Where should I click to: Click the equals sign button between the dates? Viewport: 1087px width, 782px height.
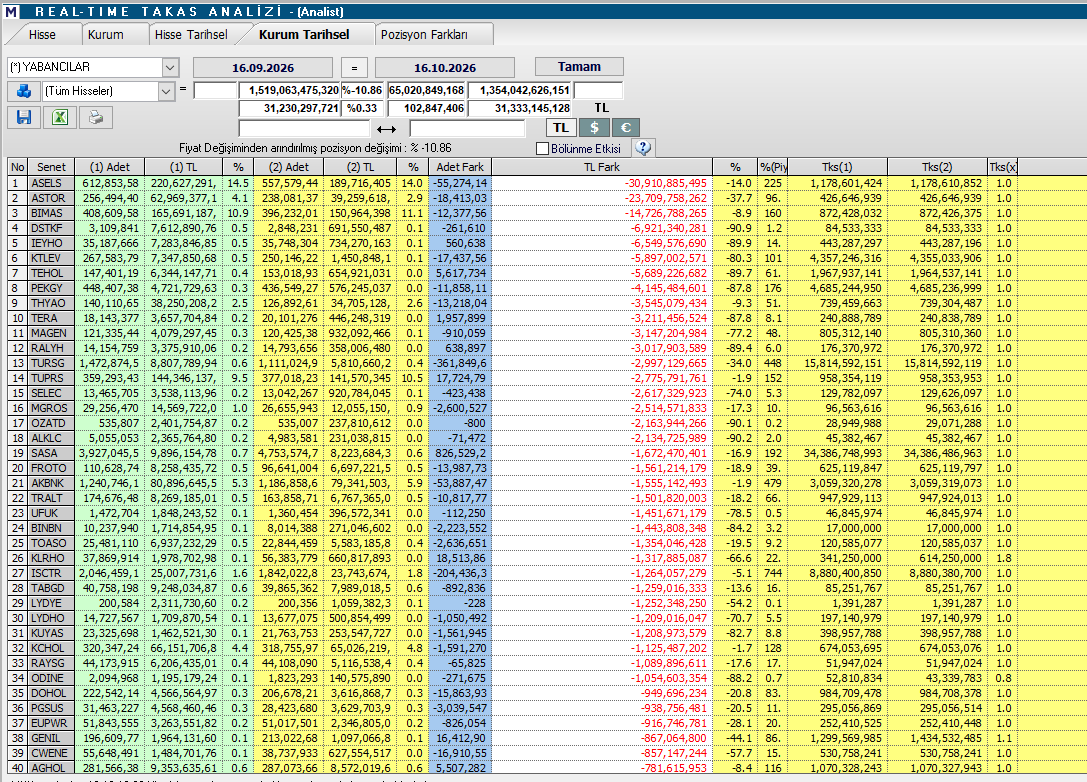coord(354,67)
